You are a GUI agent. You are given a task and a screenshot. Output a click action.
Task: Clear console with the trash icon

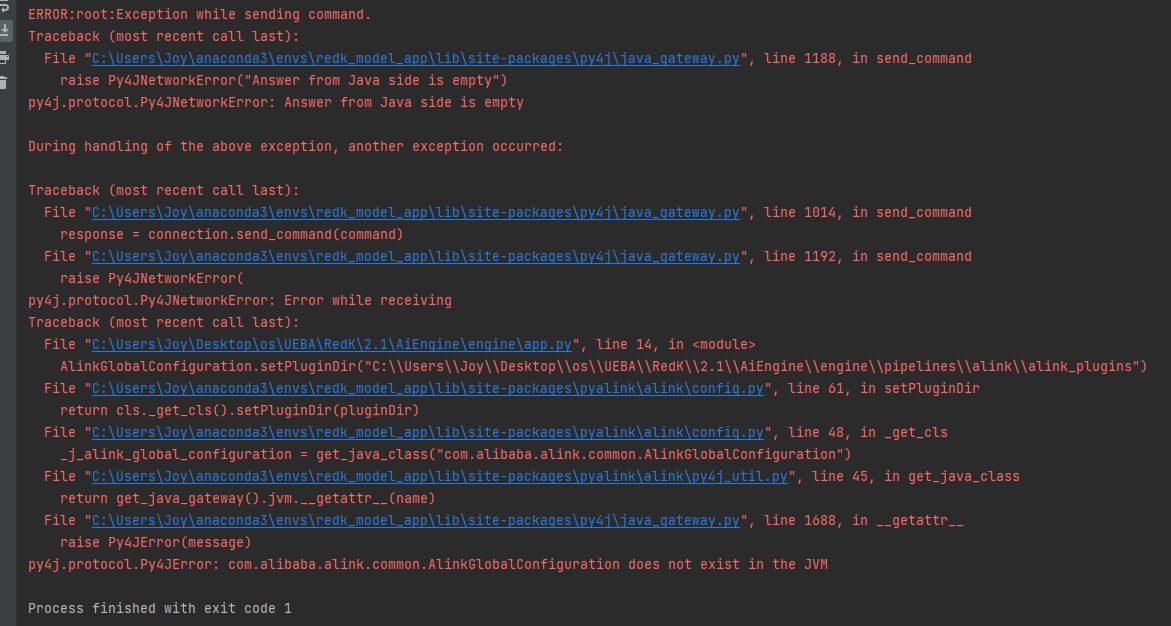pyautogui.click(x=4, y=82)
